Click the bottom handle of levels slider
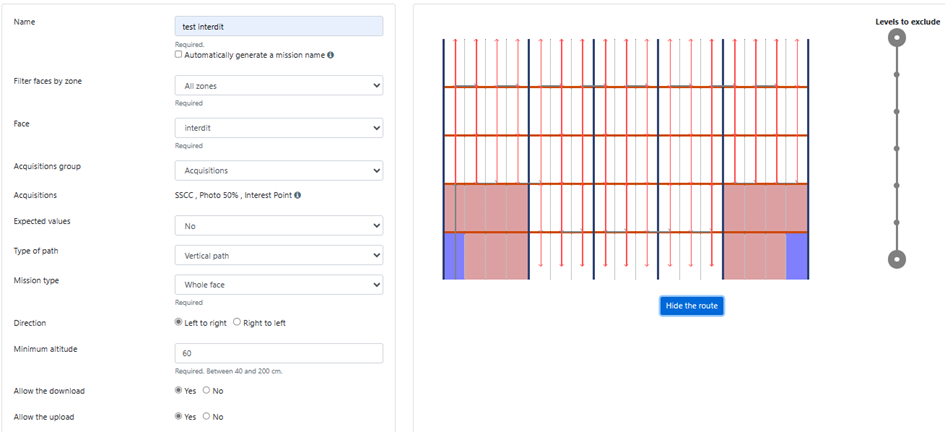Image resolution: width=945 pixels, height=432 pixels. (897, 259)
